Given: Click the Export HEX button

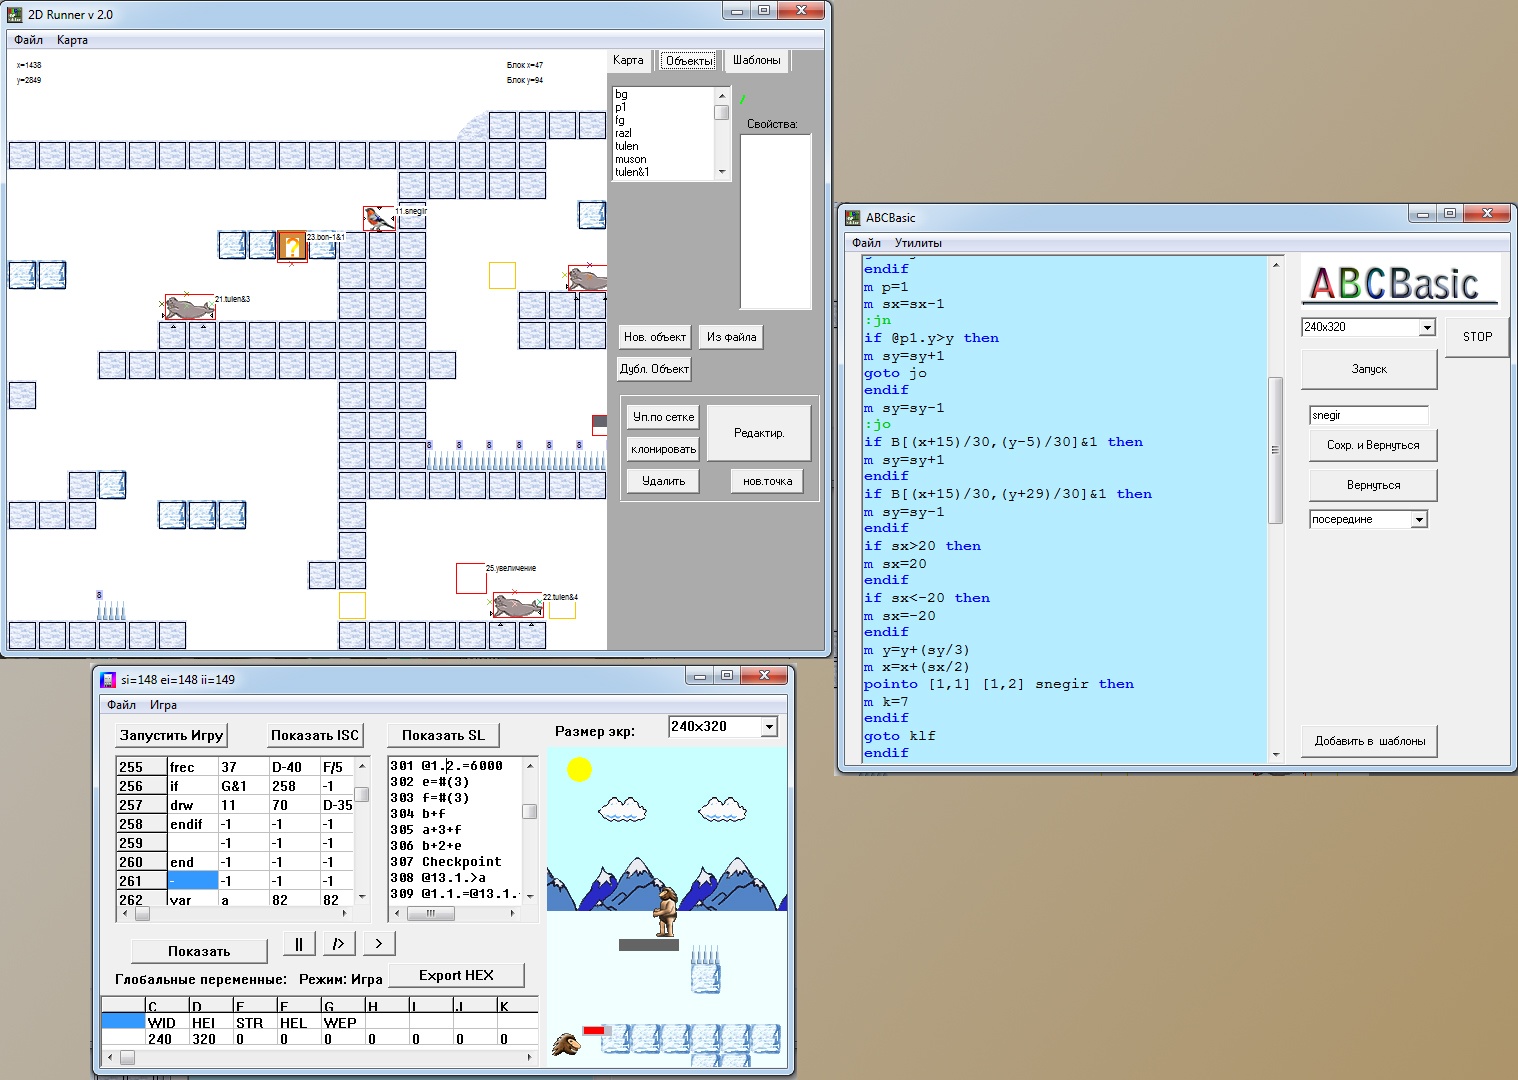Looking at the screenshot, I should tap(456, 975).
